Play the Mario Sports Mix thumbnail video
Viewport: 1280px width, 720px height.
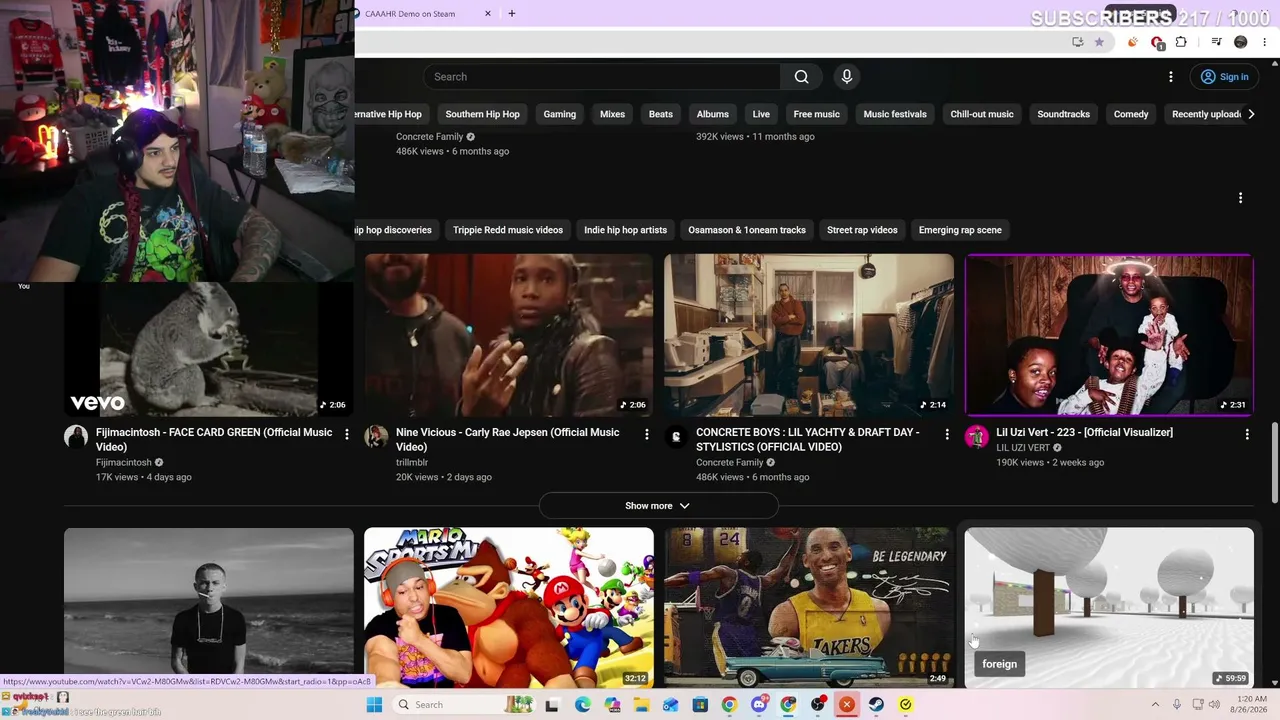tap(509, 608)
